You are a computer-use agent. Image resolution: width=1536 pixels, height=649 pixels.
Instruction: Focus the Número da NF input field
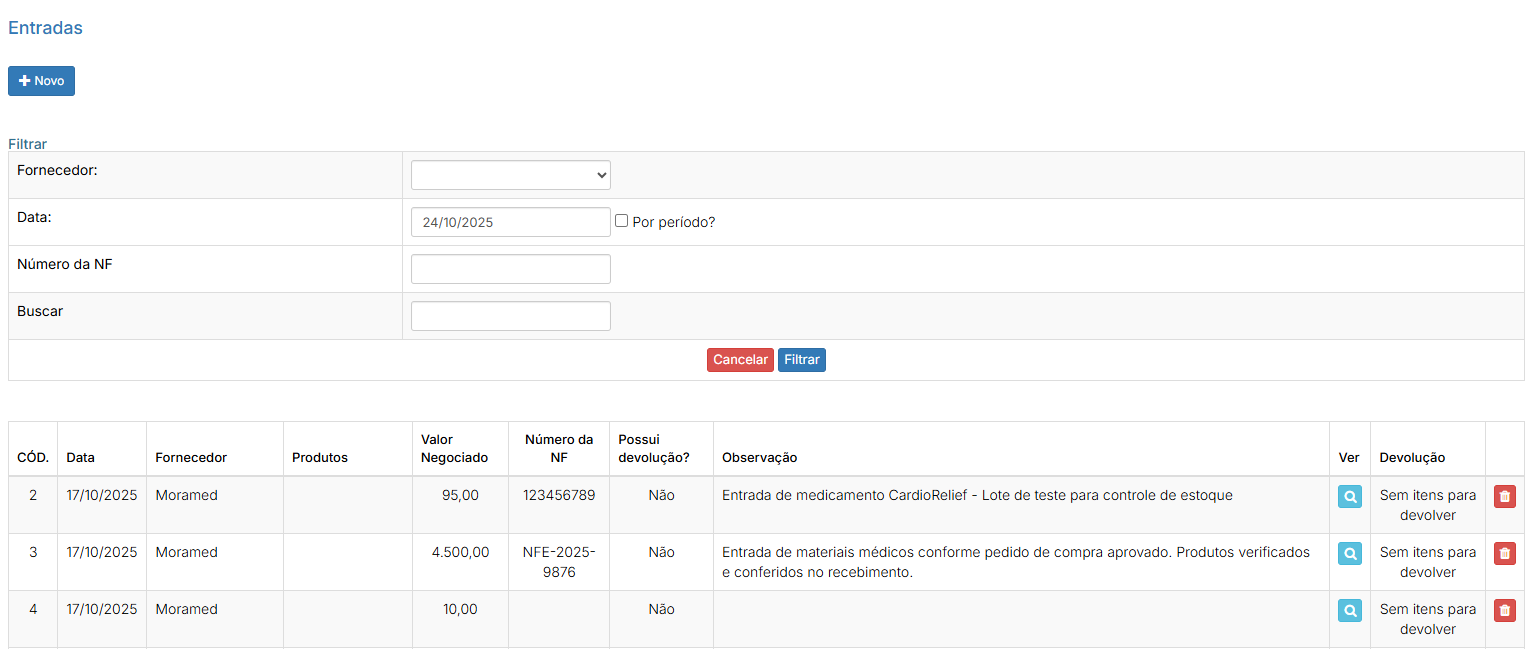point(510,269)
